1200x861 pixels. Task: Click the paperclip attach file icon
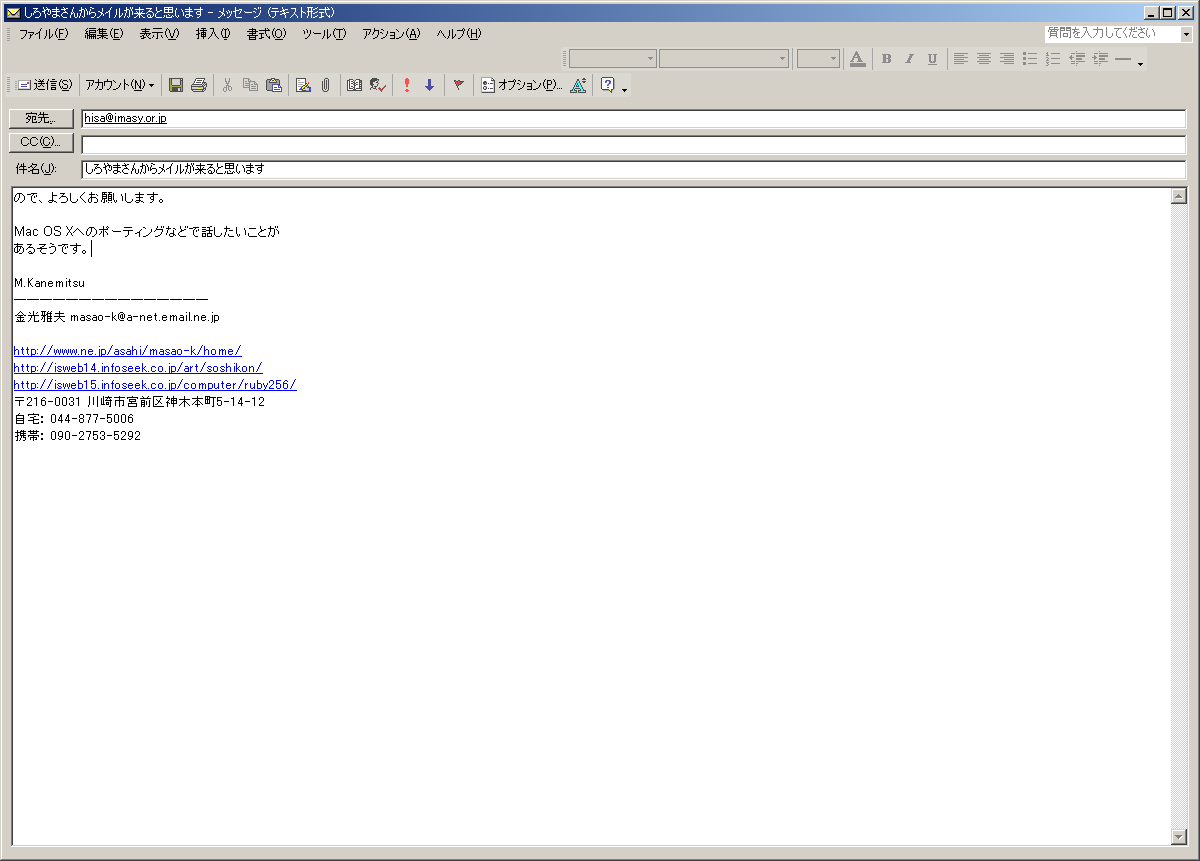coord(325,85)
